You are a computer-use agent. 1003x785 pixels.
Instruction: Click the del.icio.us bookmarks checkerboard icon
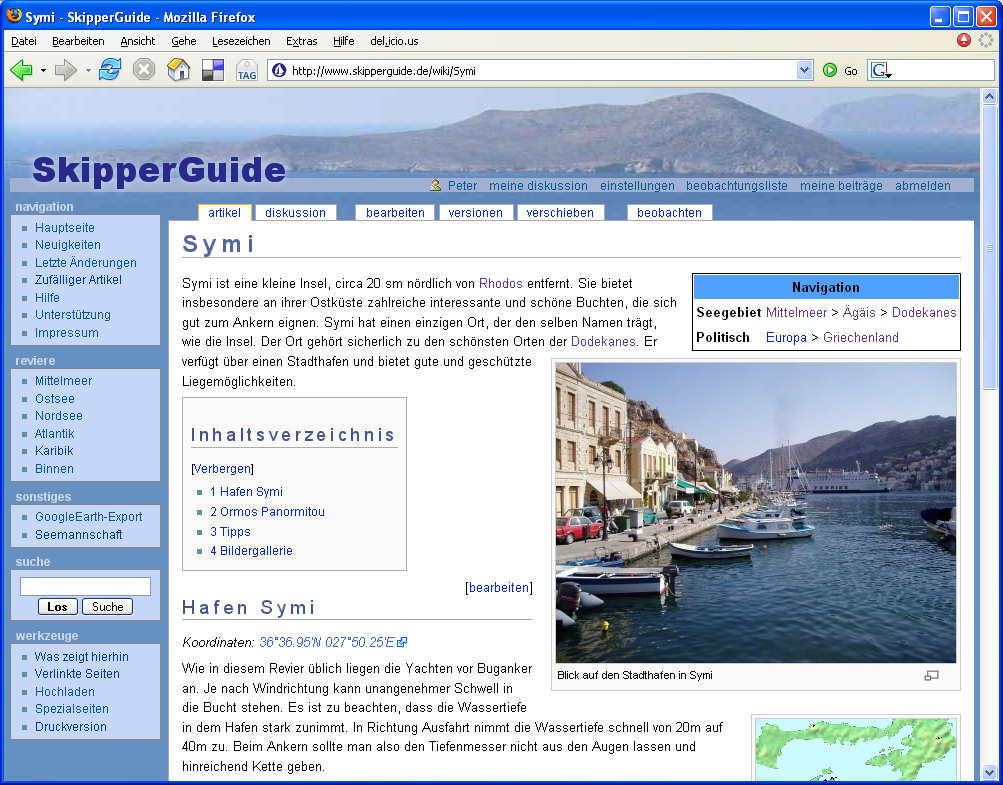click(x=212, y=70)
